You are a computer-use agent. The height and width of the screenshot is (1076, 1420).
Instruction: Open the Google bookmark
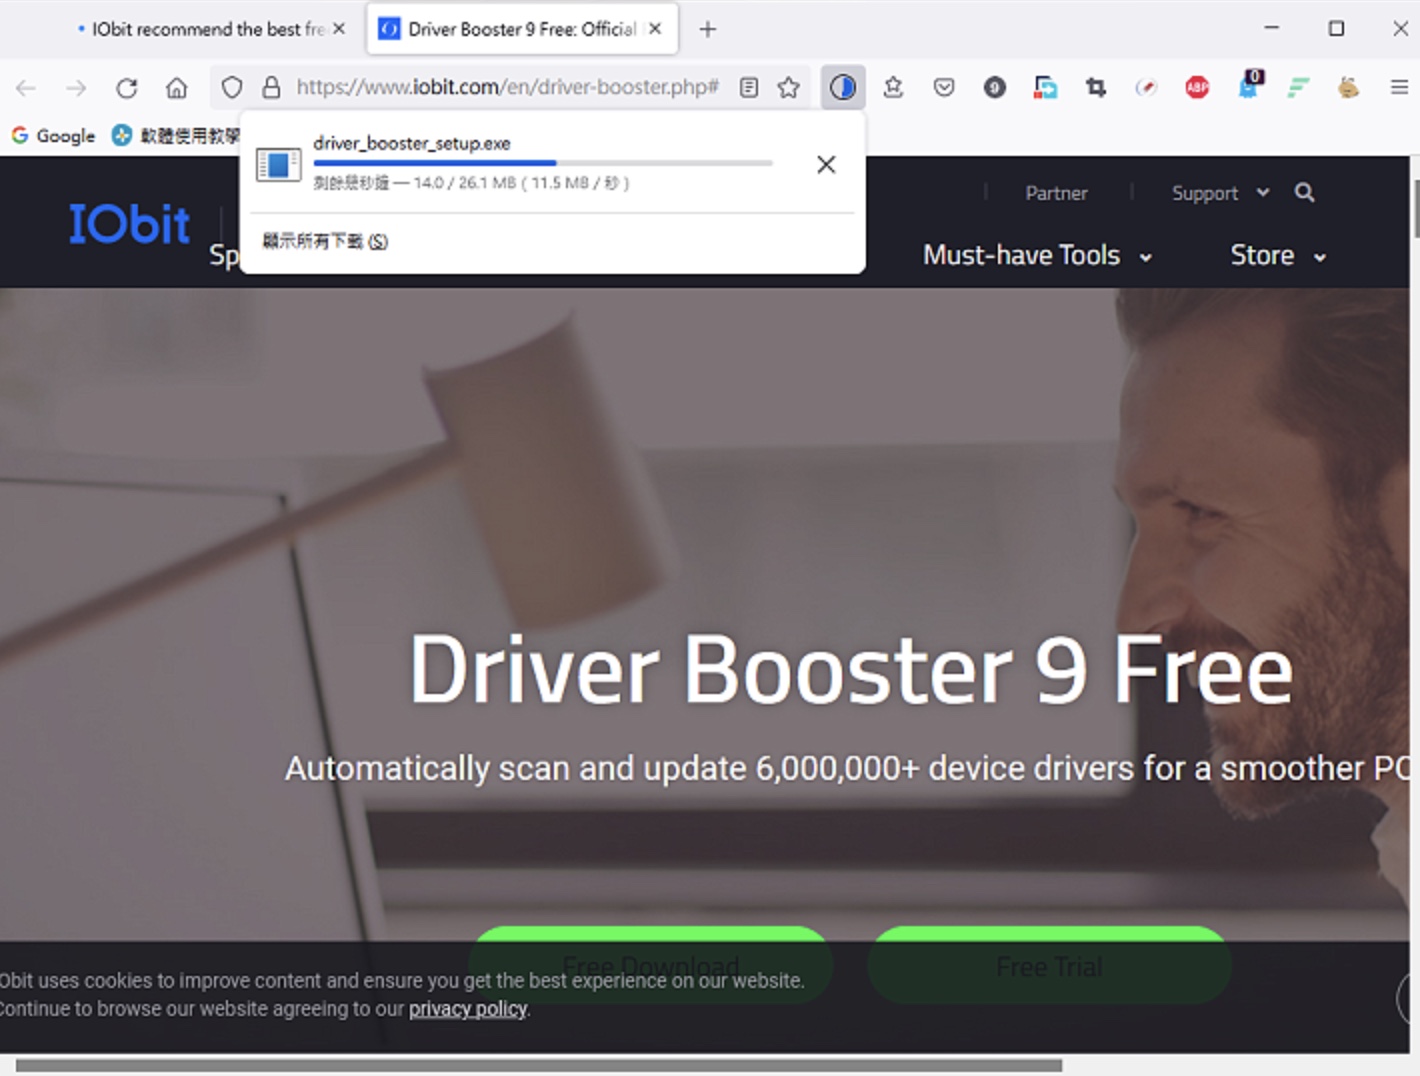53,135
